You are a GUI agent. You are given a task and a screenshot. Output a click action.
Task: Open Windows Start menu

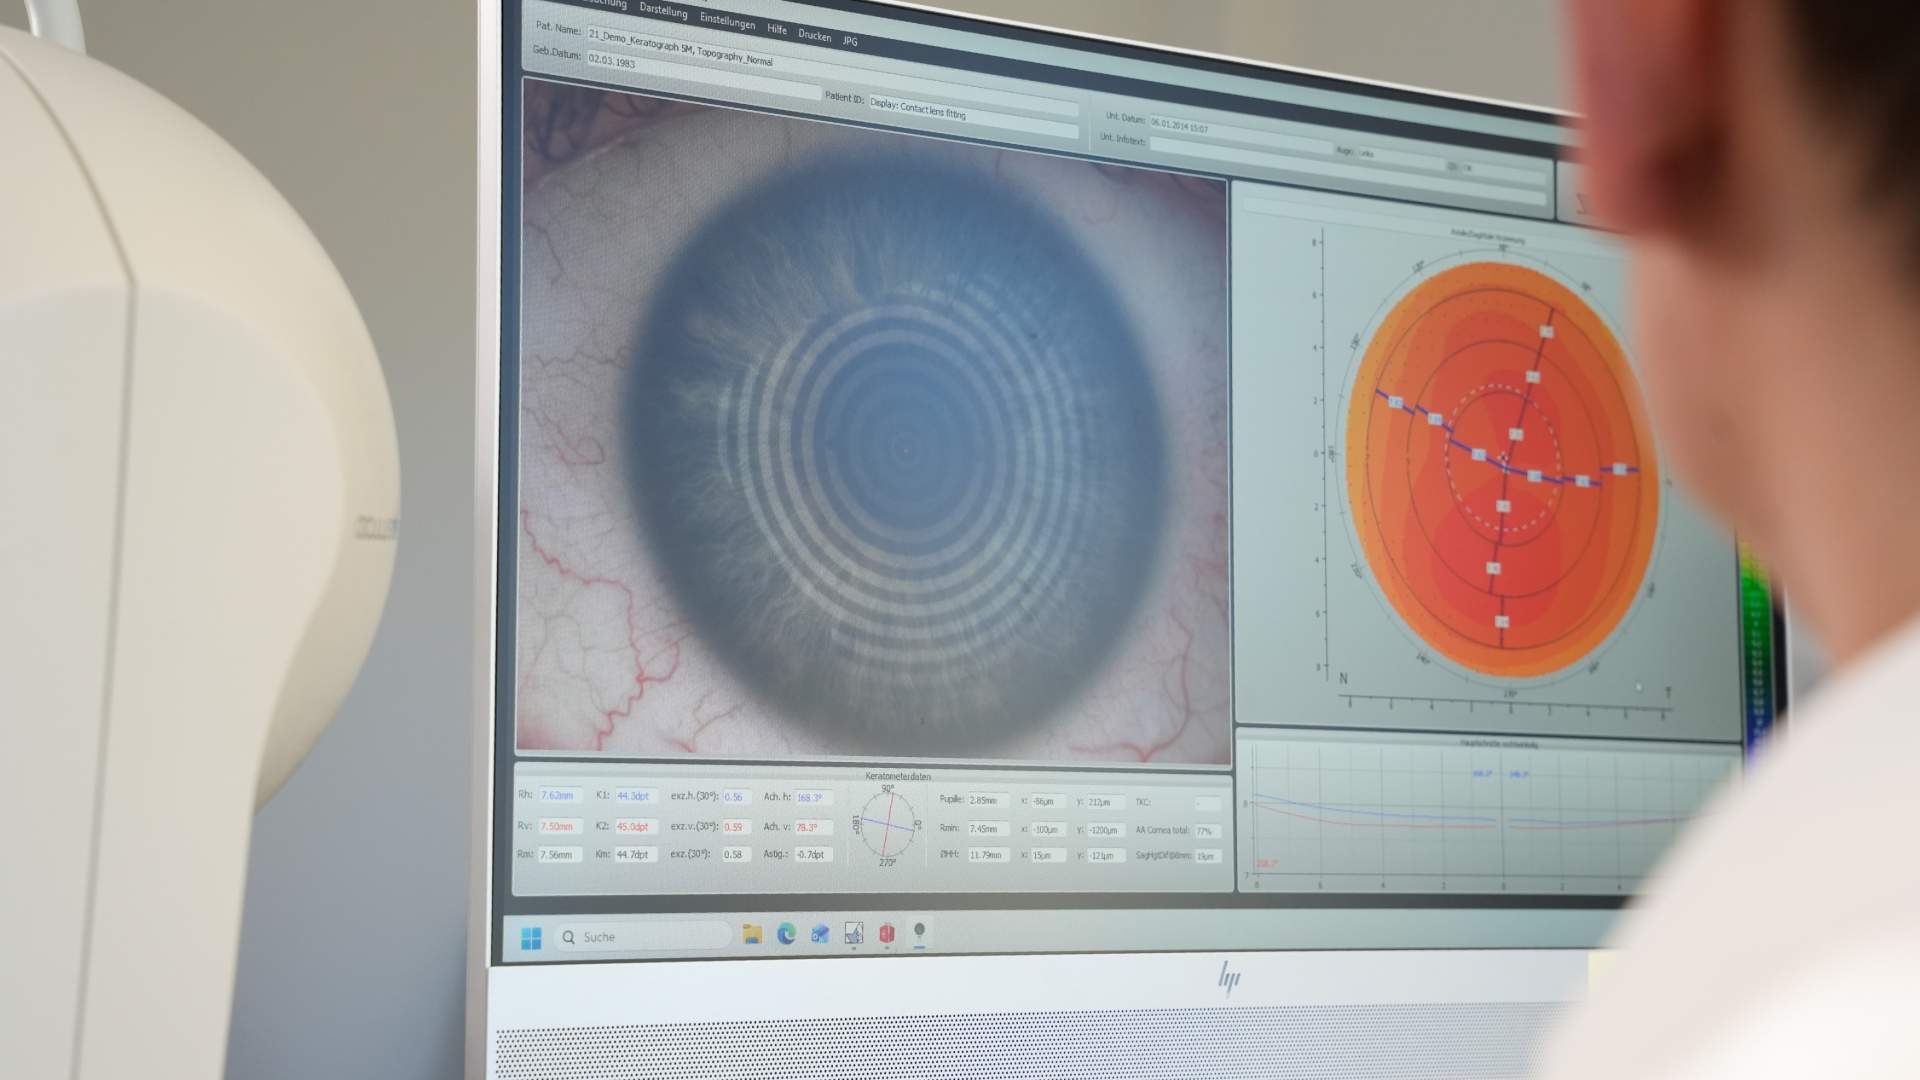pos(531,937)
